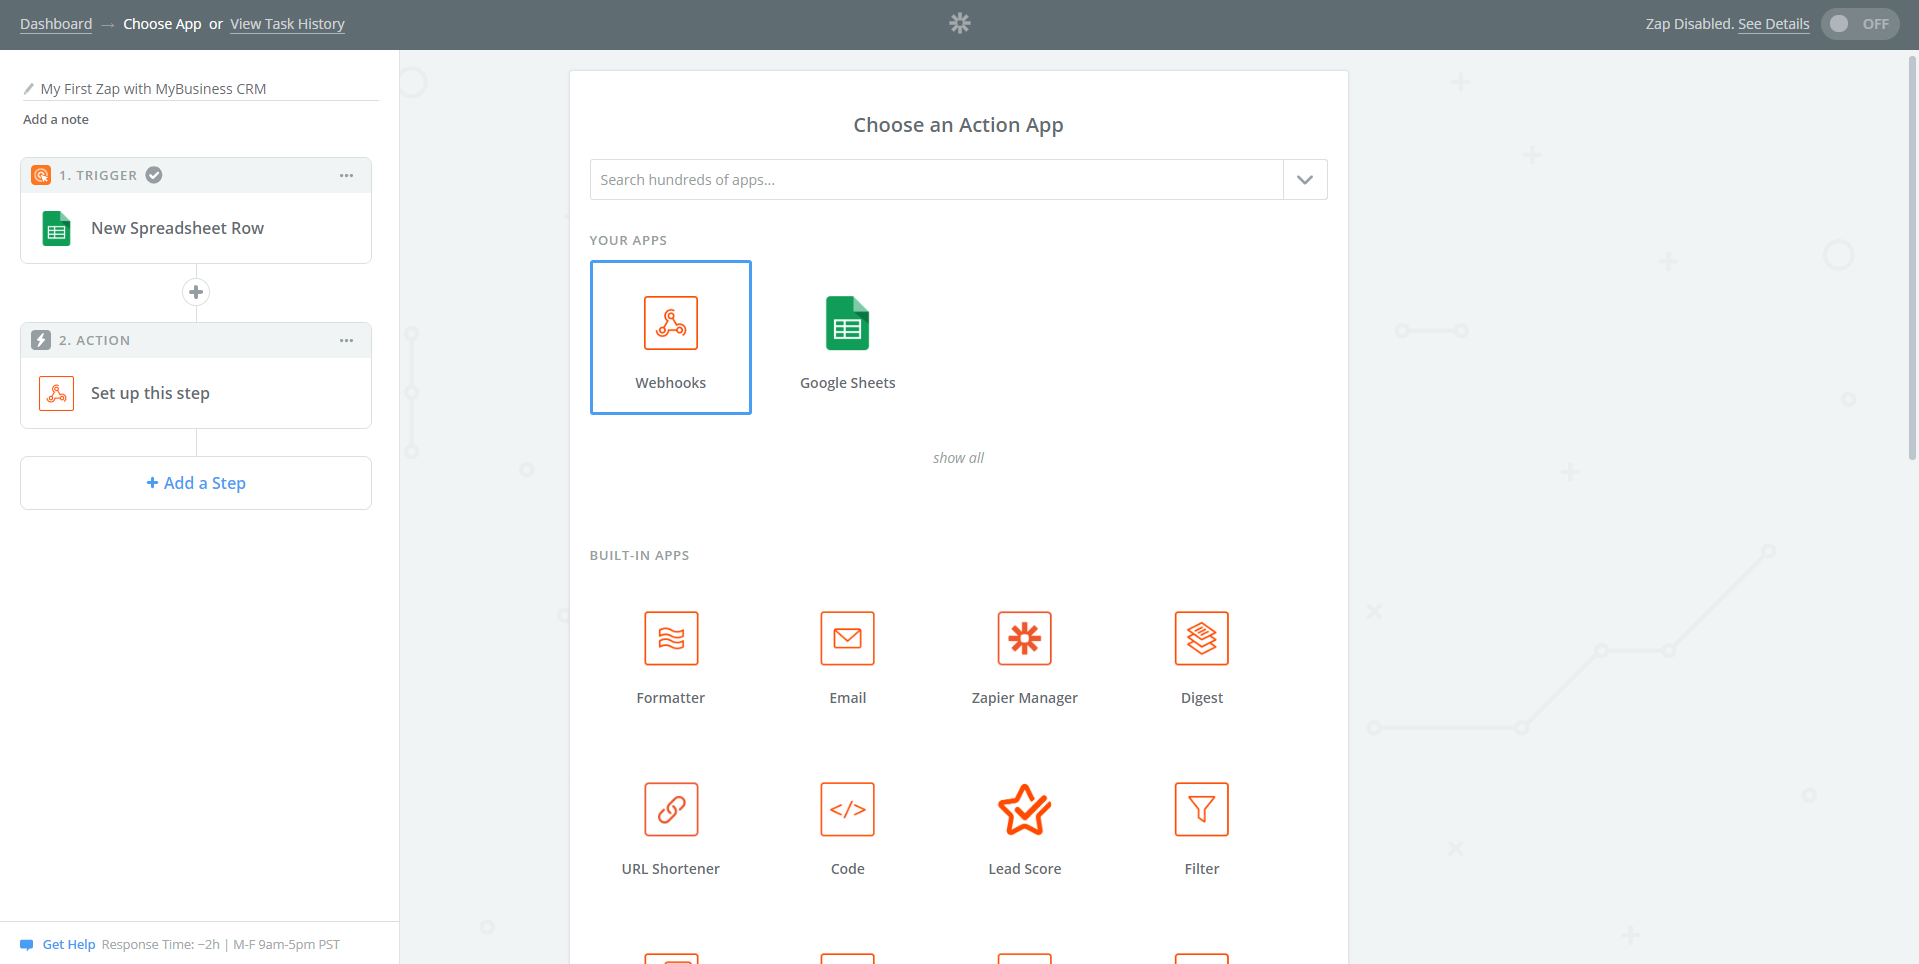1919x964 pixels.
Task: Click Add a note
Action: [56, 119]
